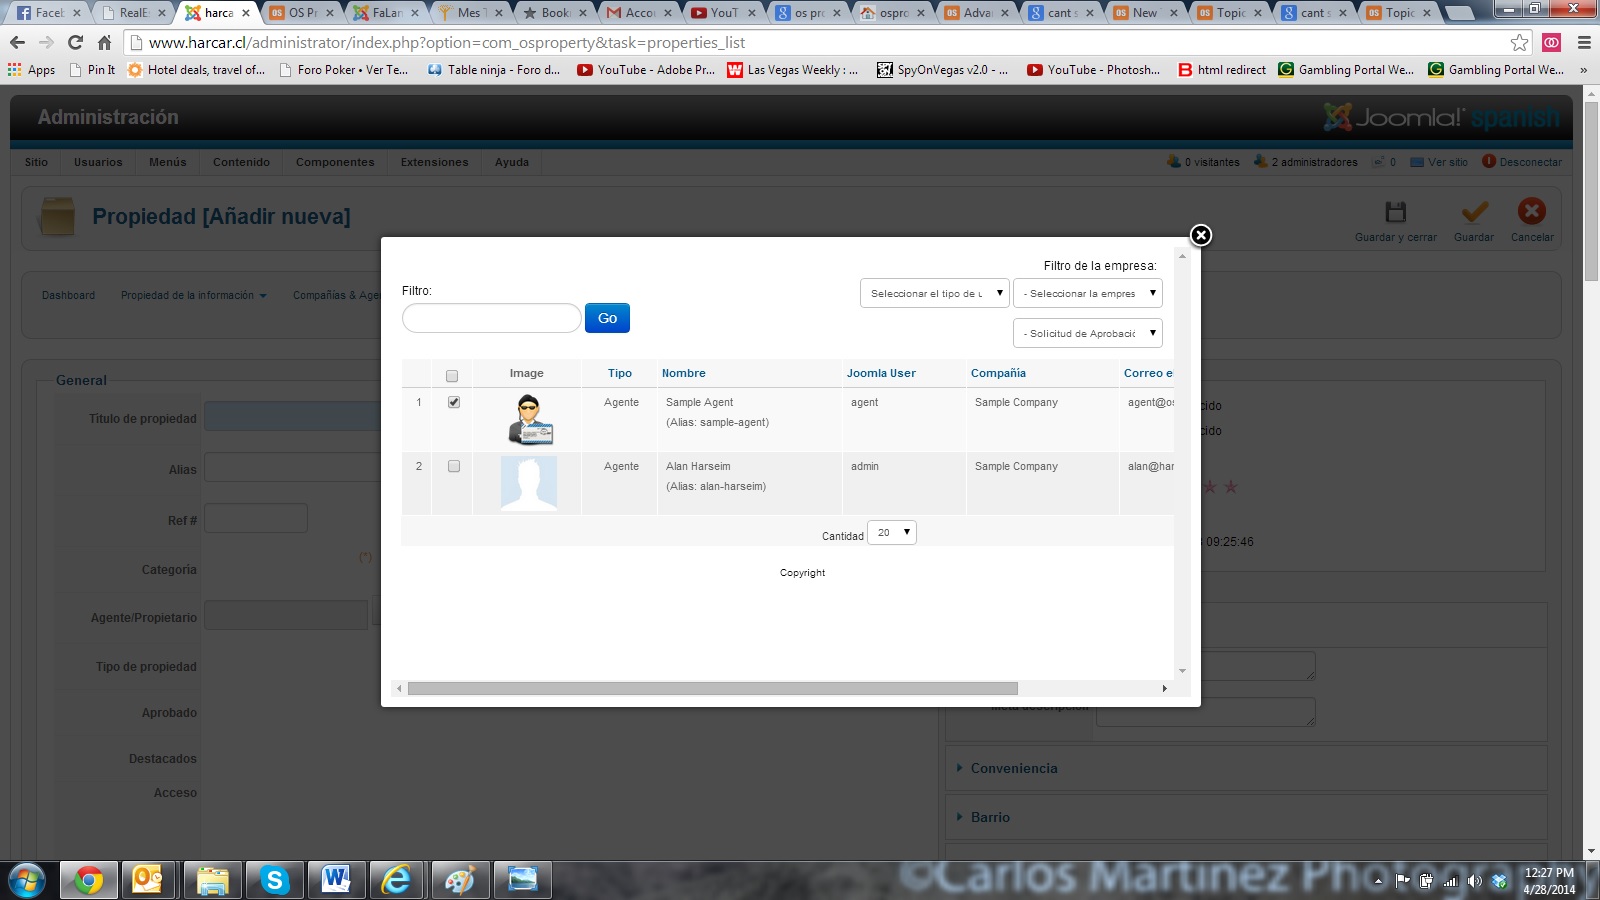1600x900 pixels.
Task: Click browser back arrow
Action: [x=17, y=43]
